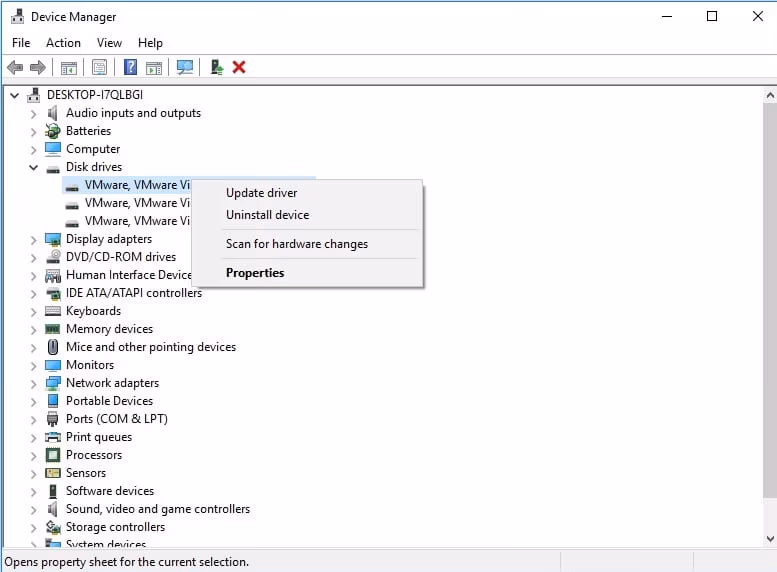Click the vertical scrollbar down arrow
This screenshot has height=572, width=777.
pyautogui.click(x=769, y=539)
